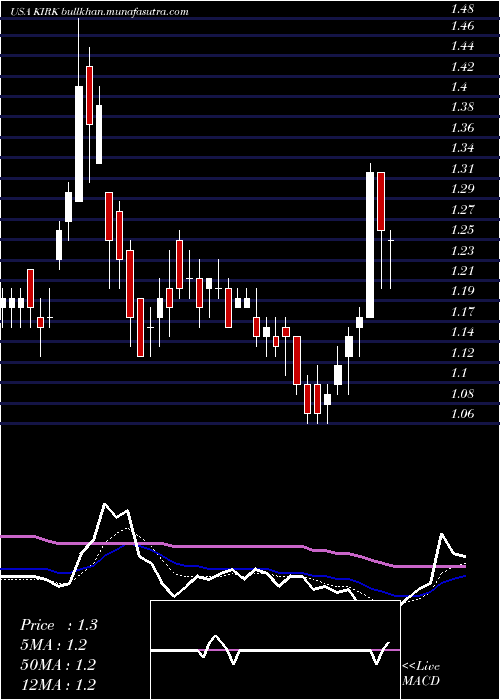Click the '50MA : 1.2' readout
The height and width of the screenshot is (700, 500).
point(58,665)
